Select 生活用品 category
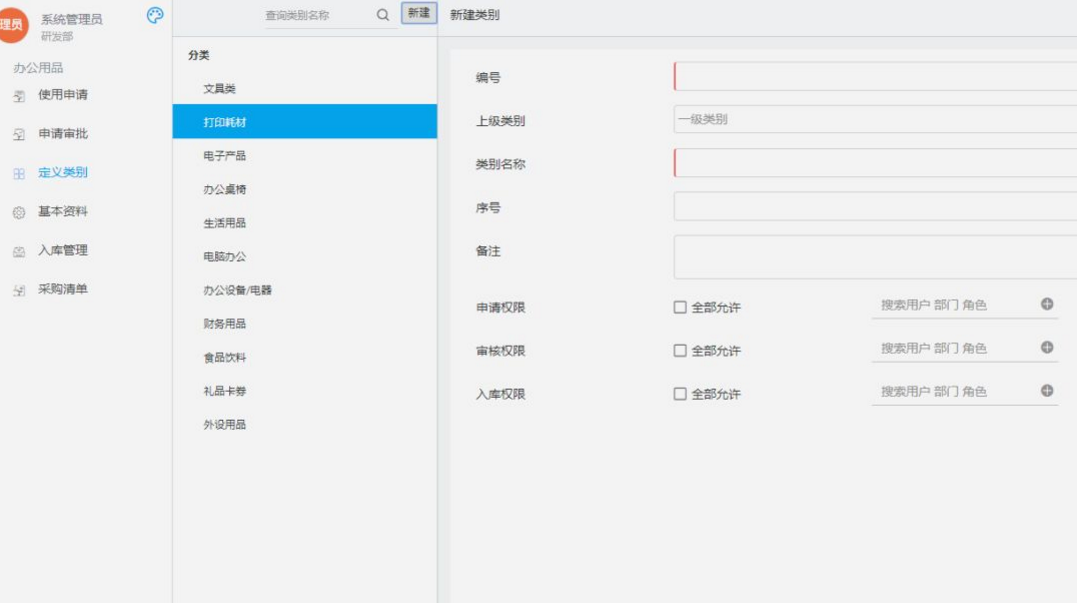Image resolution: width=1077 pixels, height=603 pixels. (304, 223)
